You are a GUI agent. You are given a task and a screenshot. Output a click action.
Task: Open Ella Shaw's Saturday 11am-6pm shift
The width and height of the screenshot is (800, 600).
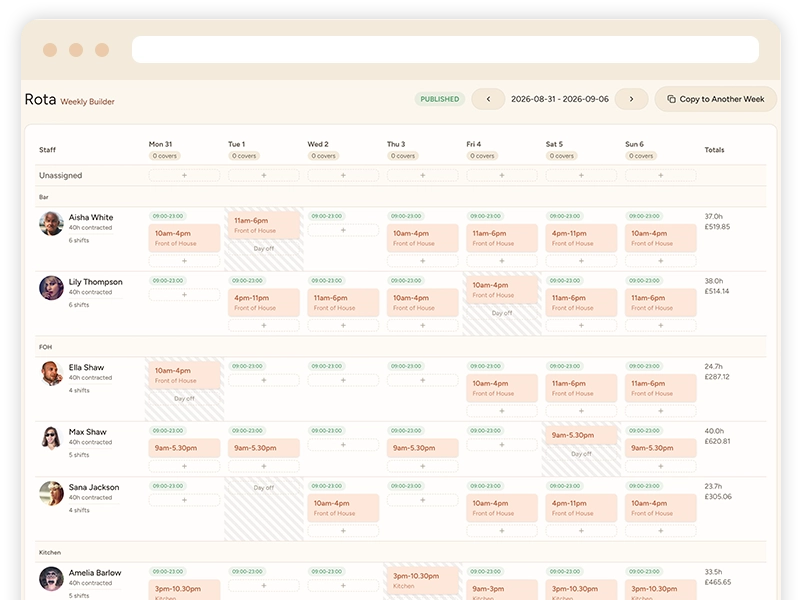pyautogui.click(x=581, y=388)
